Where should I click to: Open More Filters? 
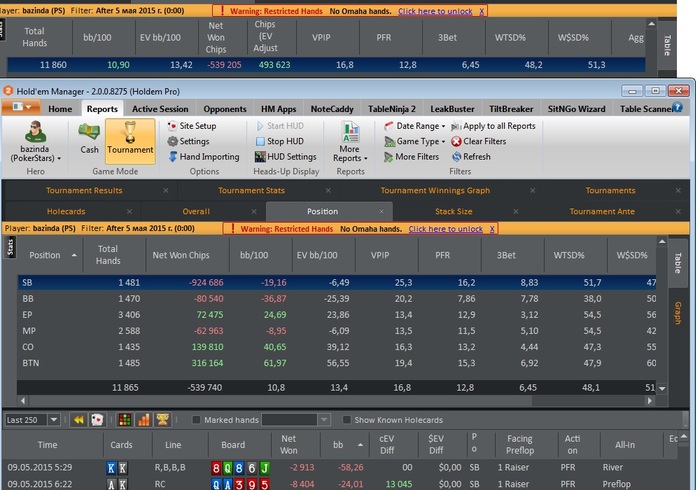pyautogui.click(x=411, y=157)
